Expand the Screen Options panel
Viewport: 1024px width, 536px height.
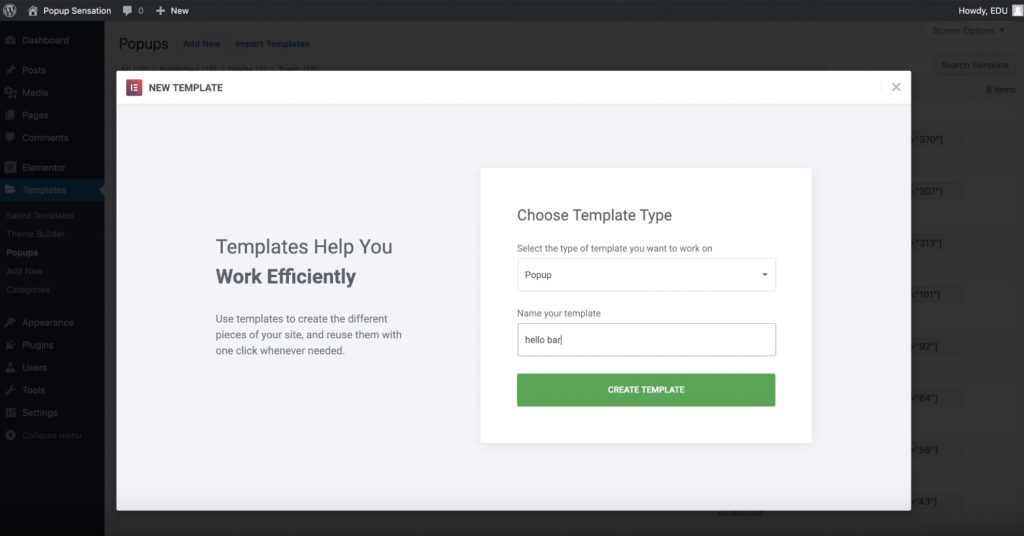(x=969, y=31)
